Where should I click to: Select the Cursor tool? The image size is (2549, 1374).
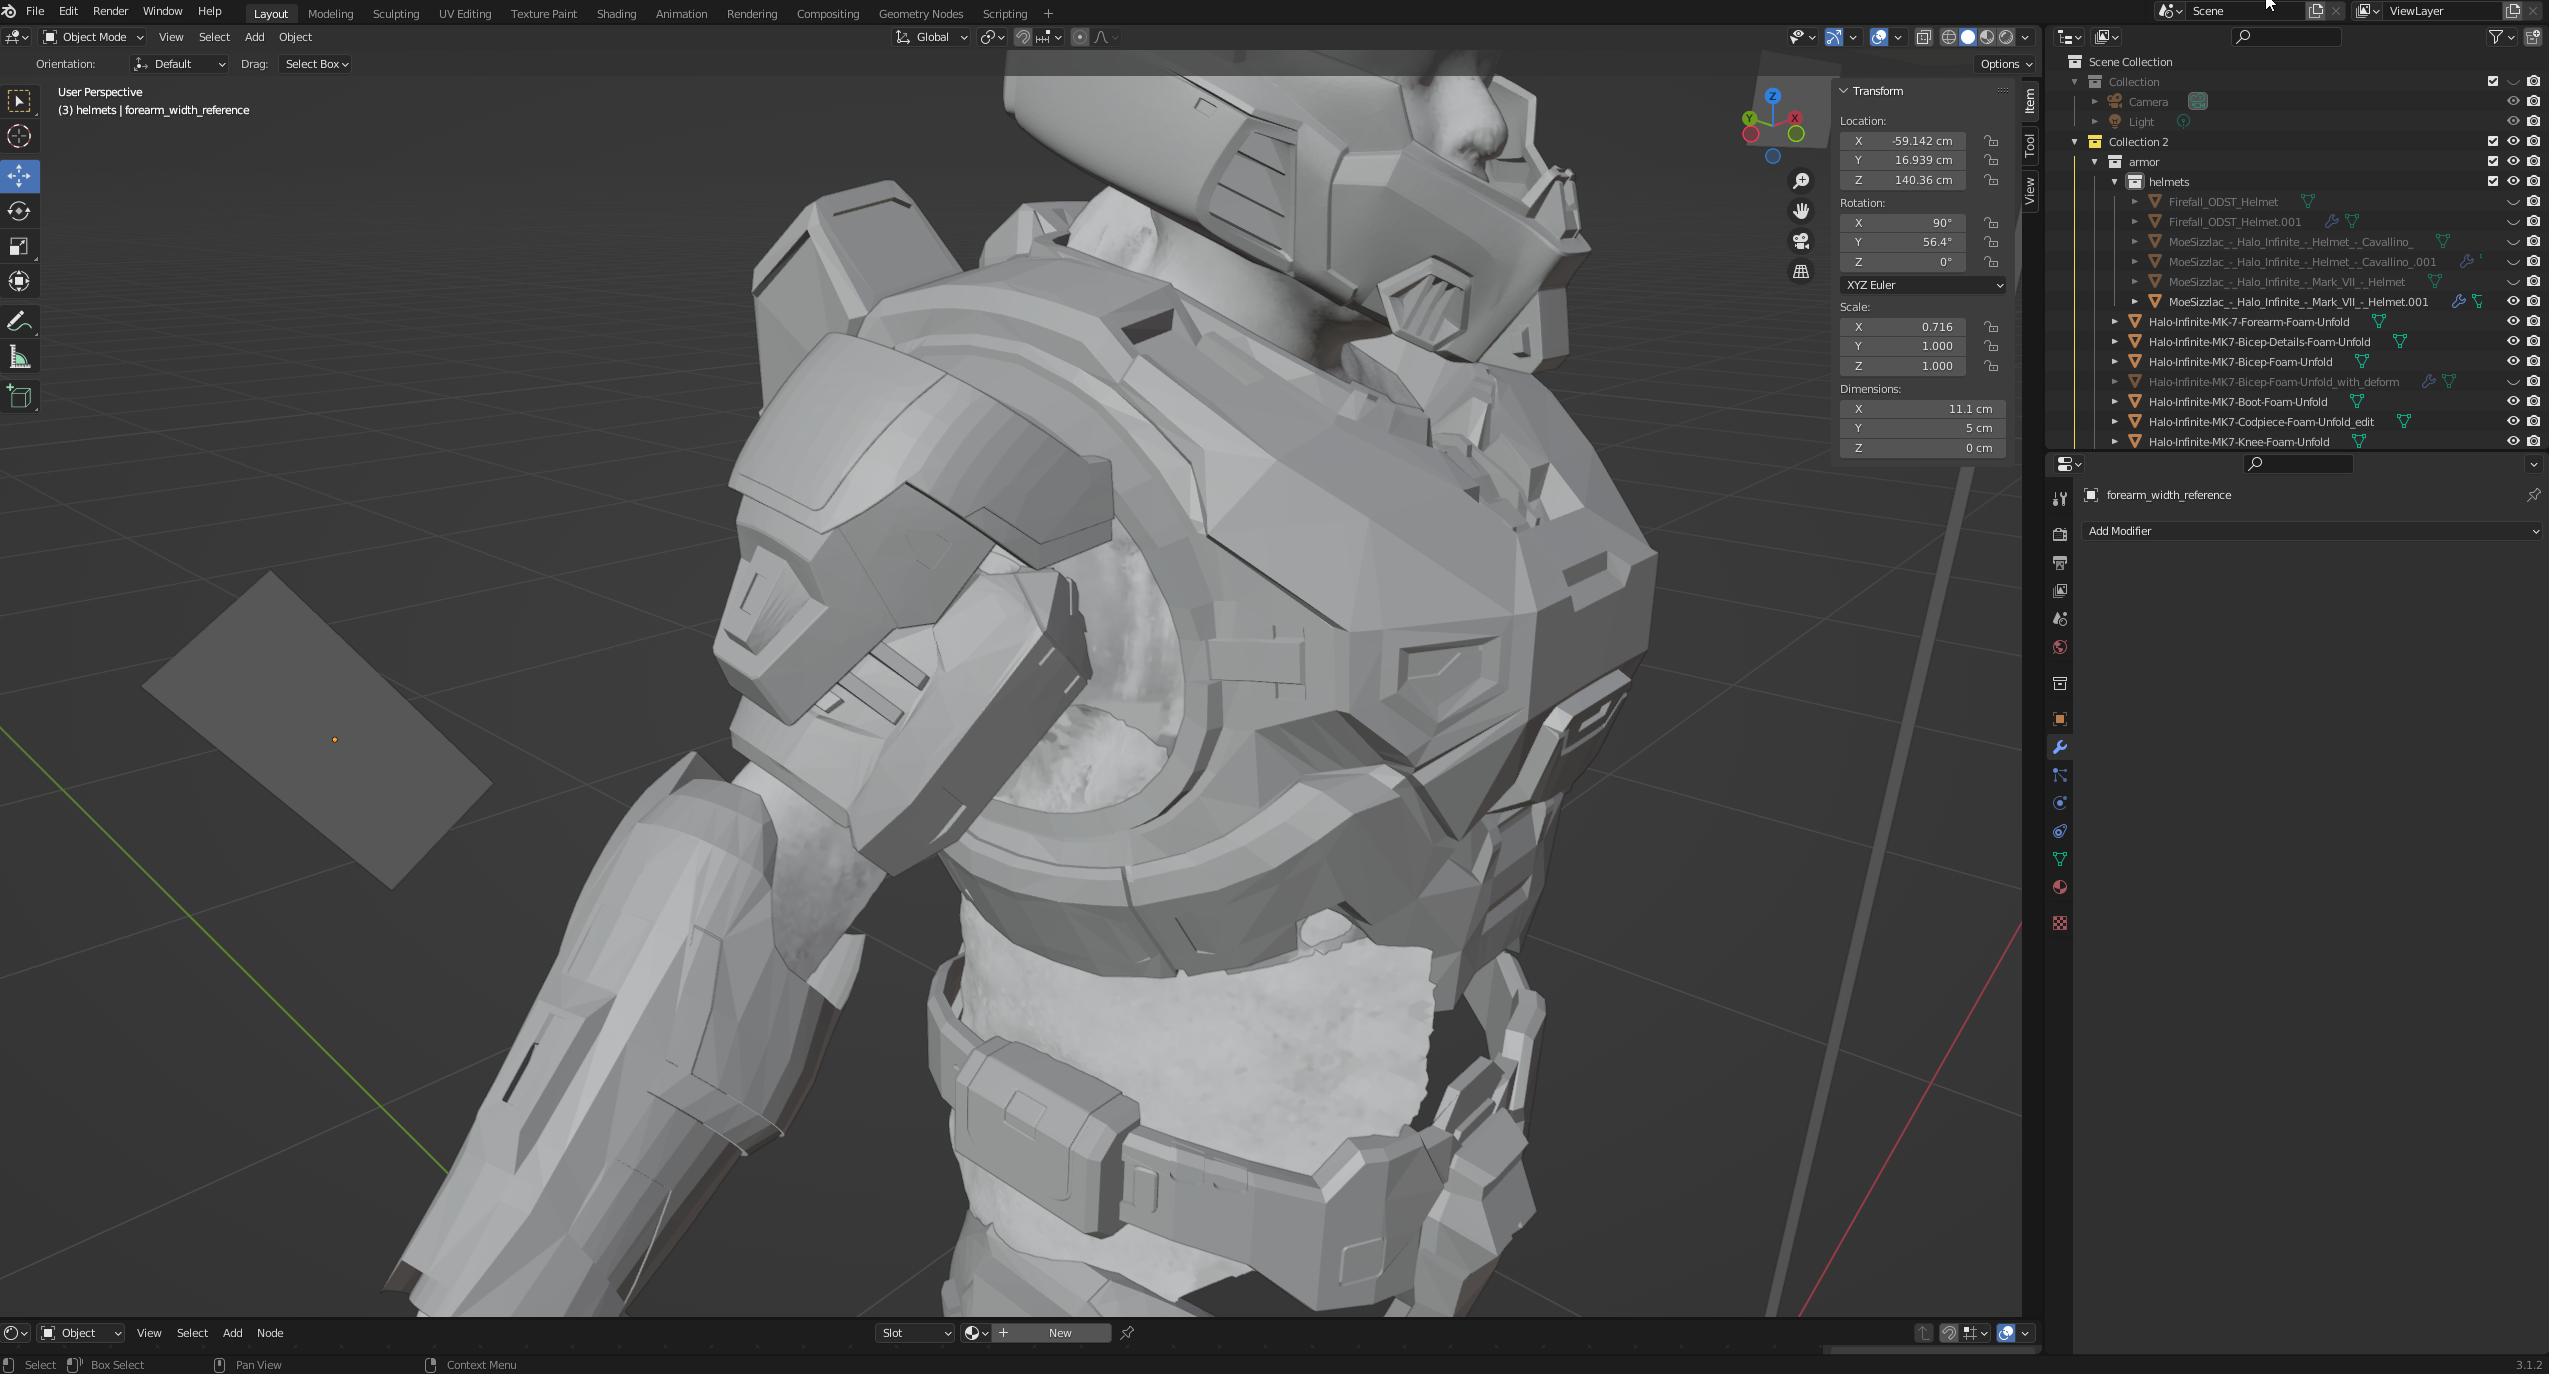click(19, 136)
